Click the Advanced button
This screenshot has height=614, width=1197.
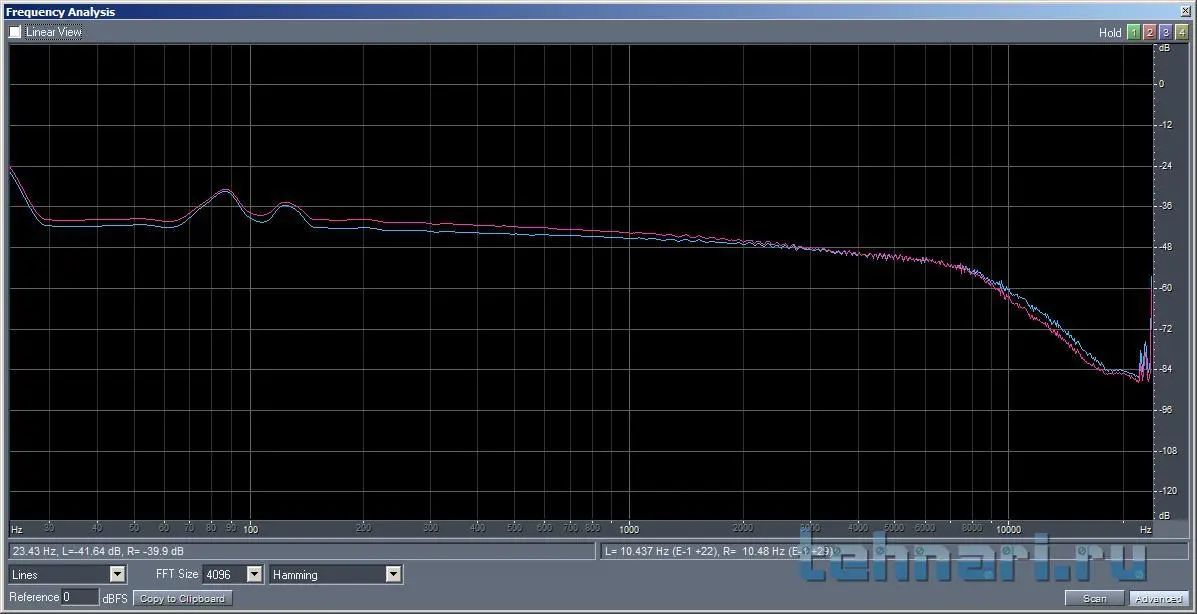1159,599
